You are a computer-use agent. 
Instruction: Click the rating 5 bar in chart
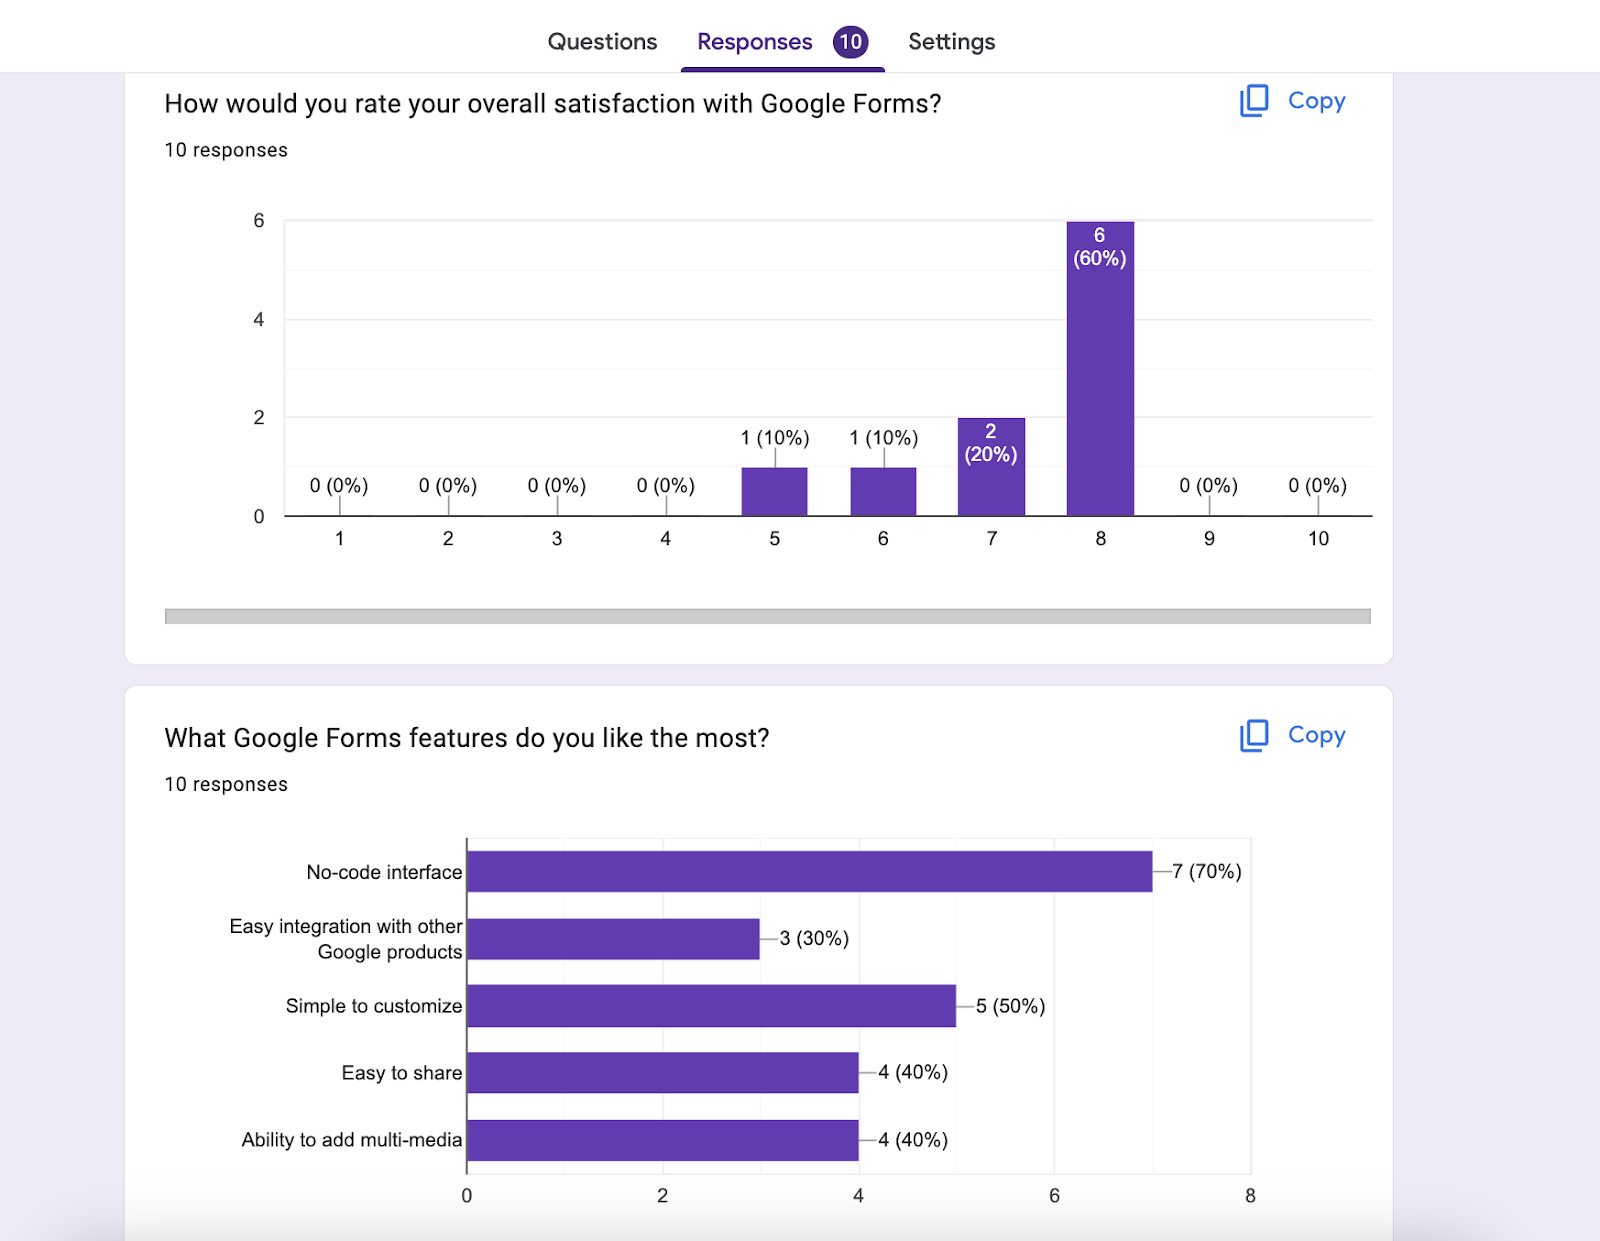[774, 492]
